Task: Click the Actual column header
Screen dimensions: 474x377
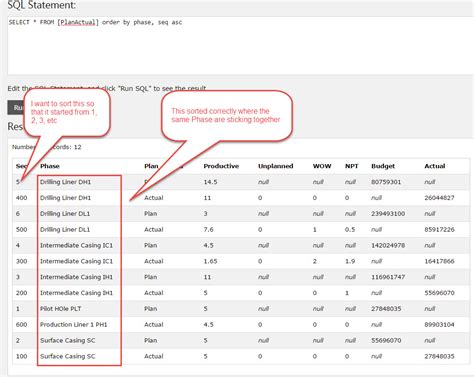Action: tap(434, 166)
